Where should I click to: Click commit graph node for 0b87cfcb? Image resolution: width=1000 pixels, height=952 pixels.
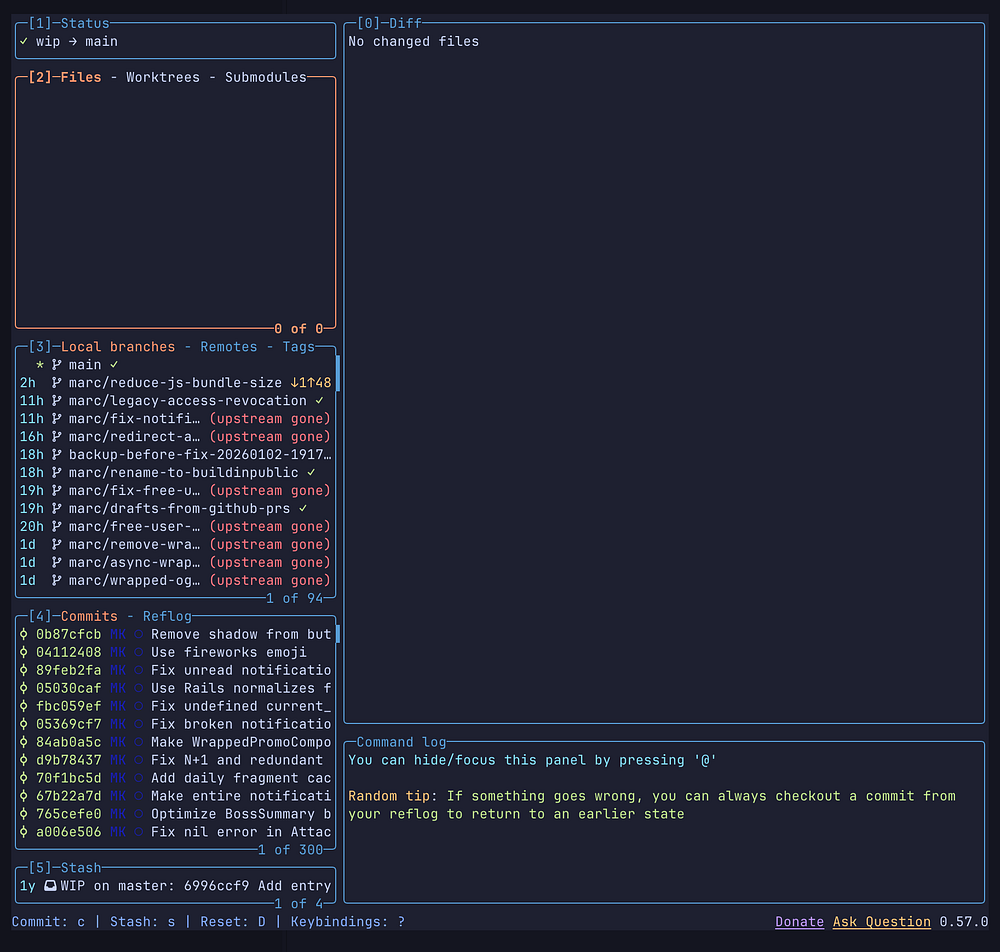pos(24,635)
